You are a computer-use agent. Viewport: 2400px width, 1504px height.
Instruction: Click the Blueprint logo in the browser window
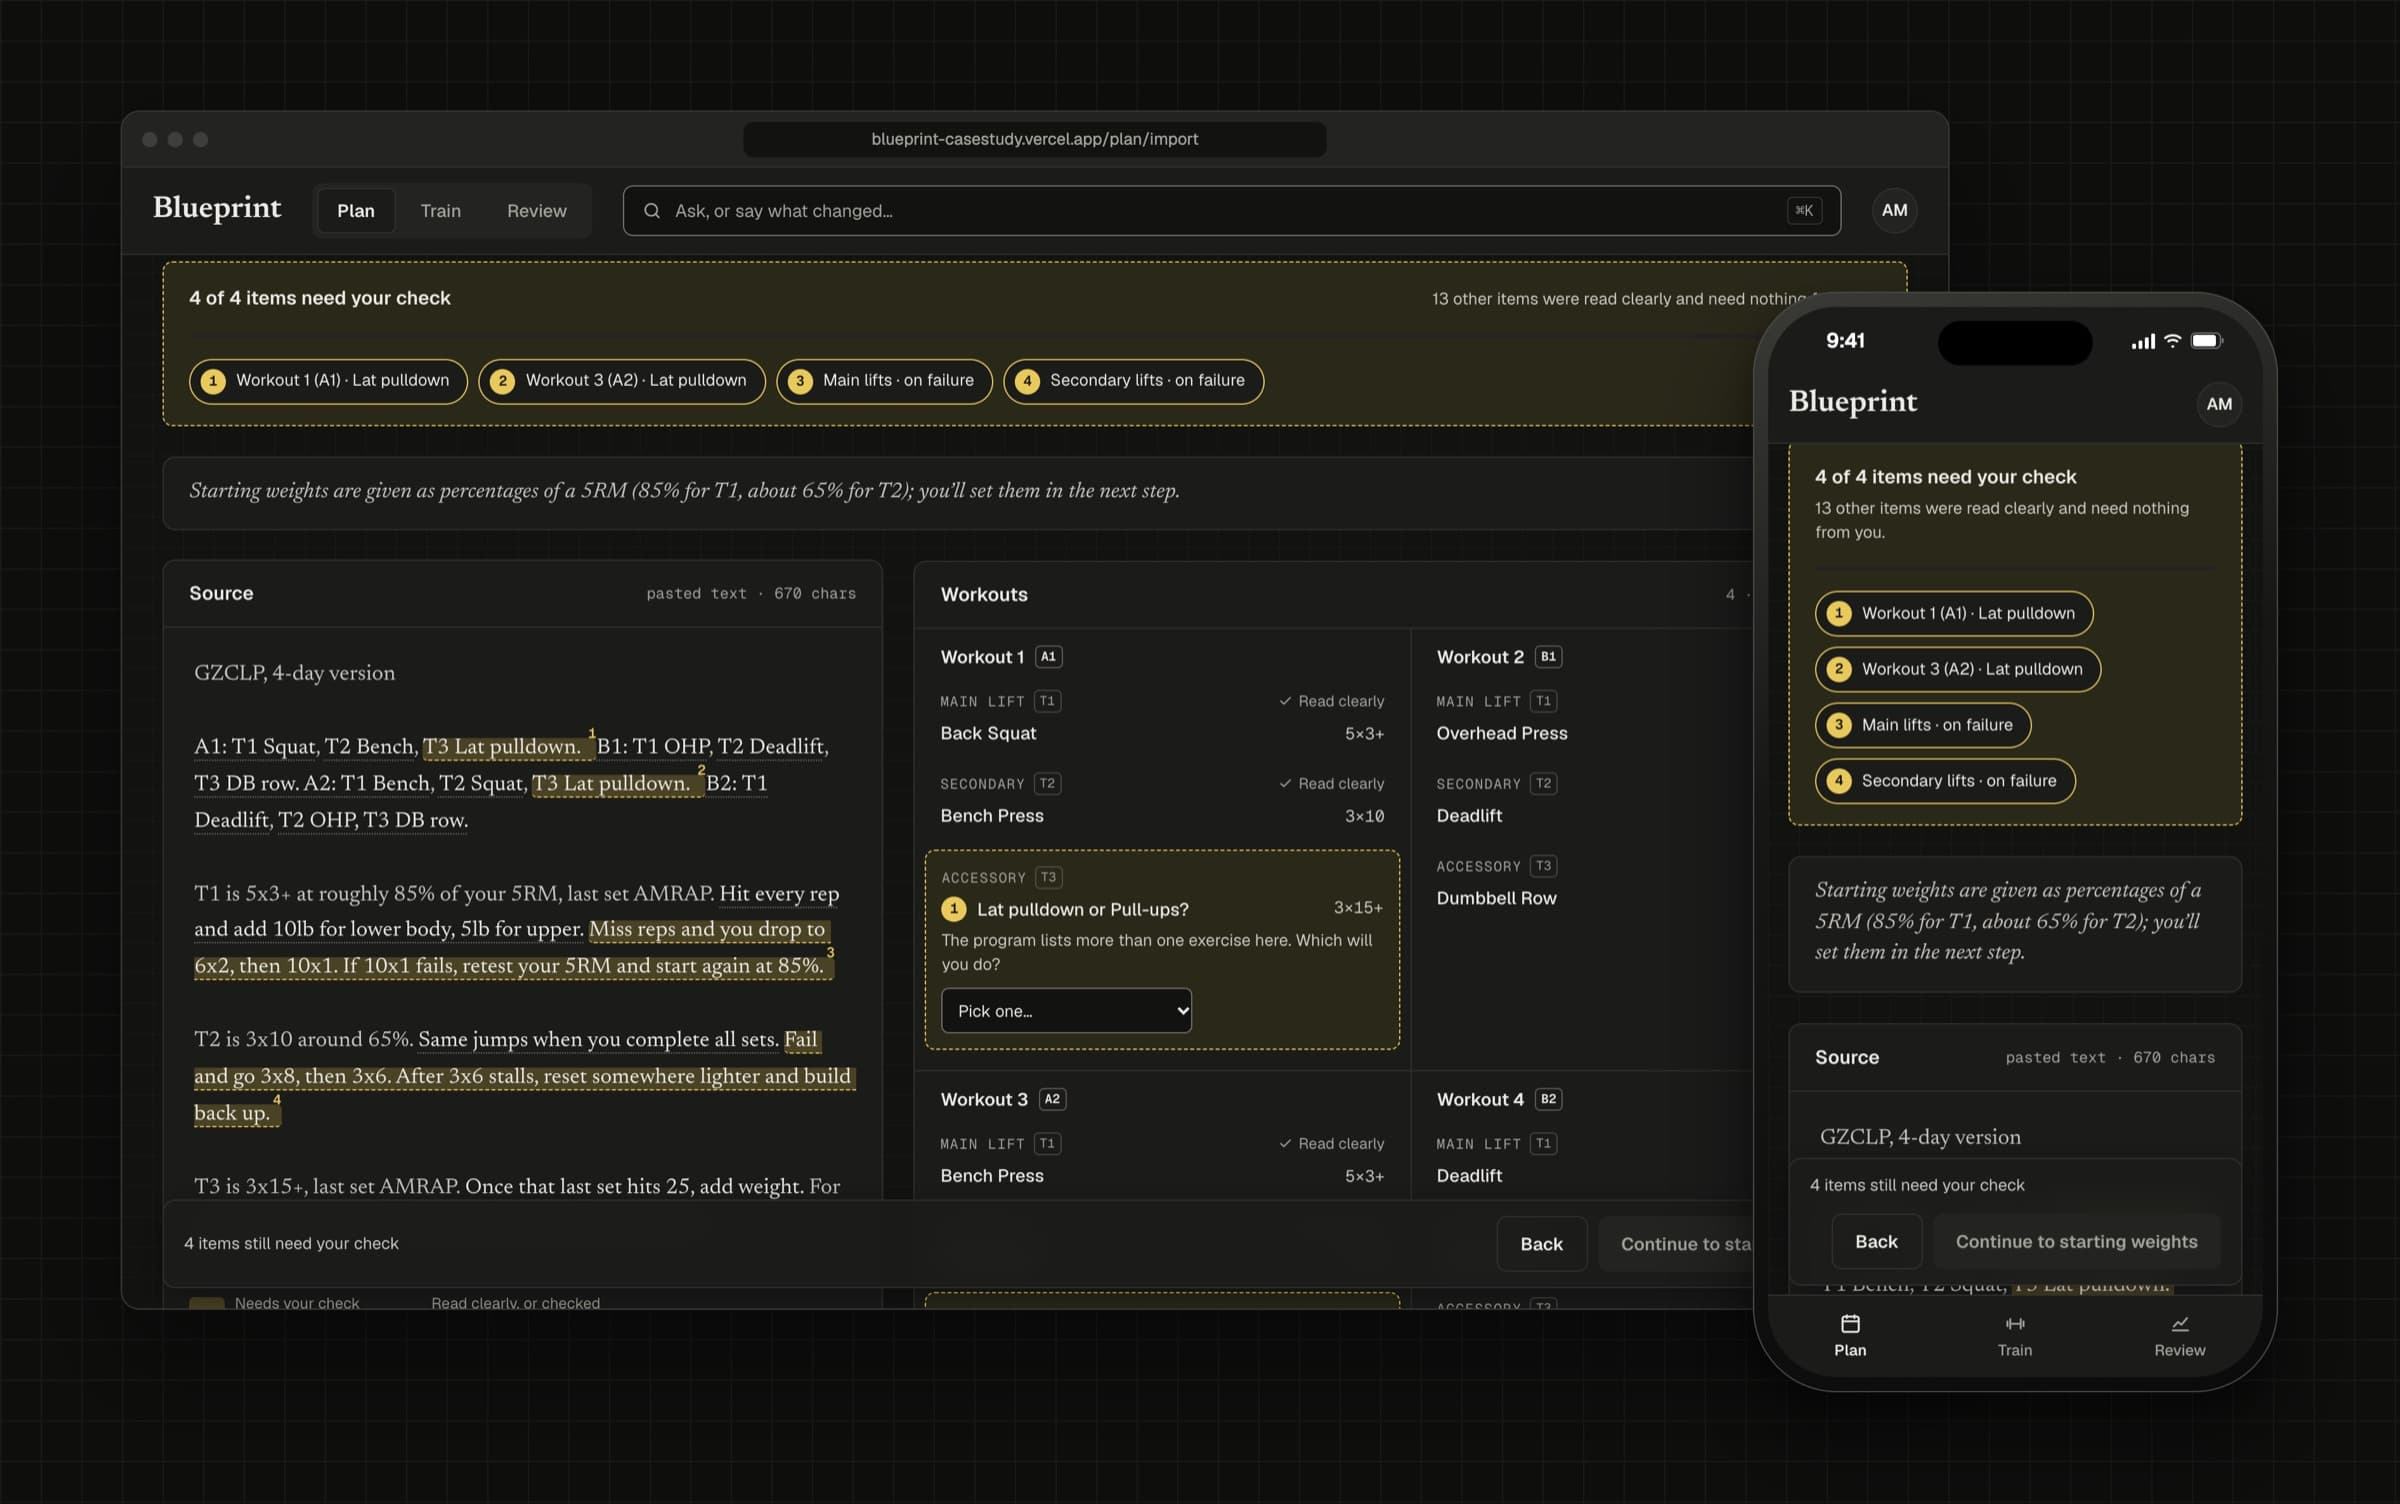click(217, 207)
